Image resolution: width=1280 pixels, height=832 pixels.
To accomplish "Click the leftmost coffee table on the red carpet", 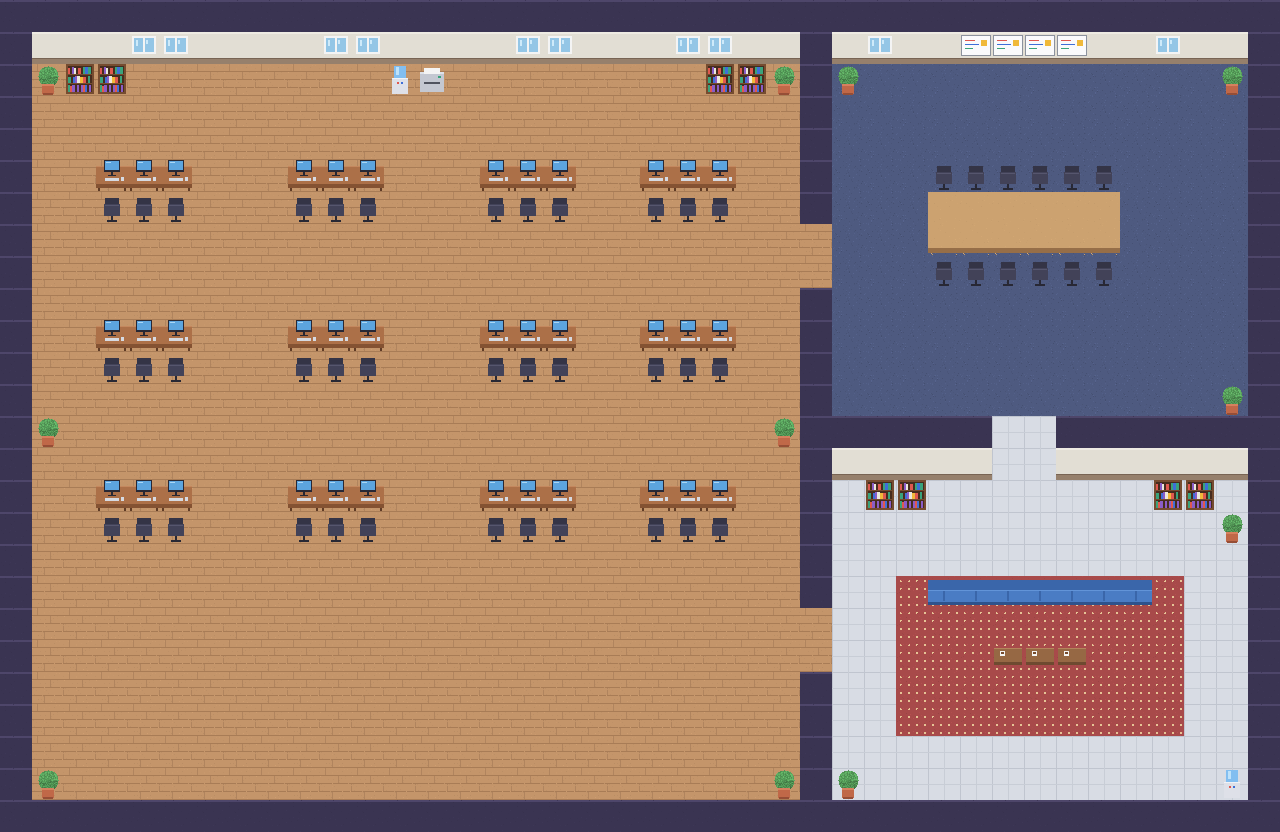I will tap(1008, 656).
